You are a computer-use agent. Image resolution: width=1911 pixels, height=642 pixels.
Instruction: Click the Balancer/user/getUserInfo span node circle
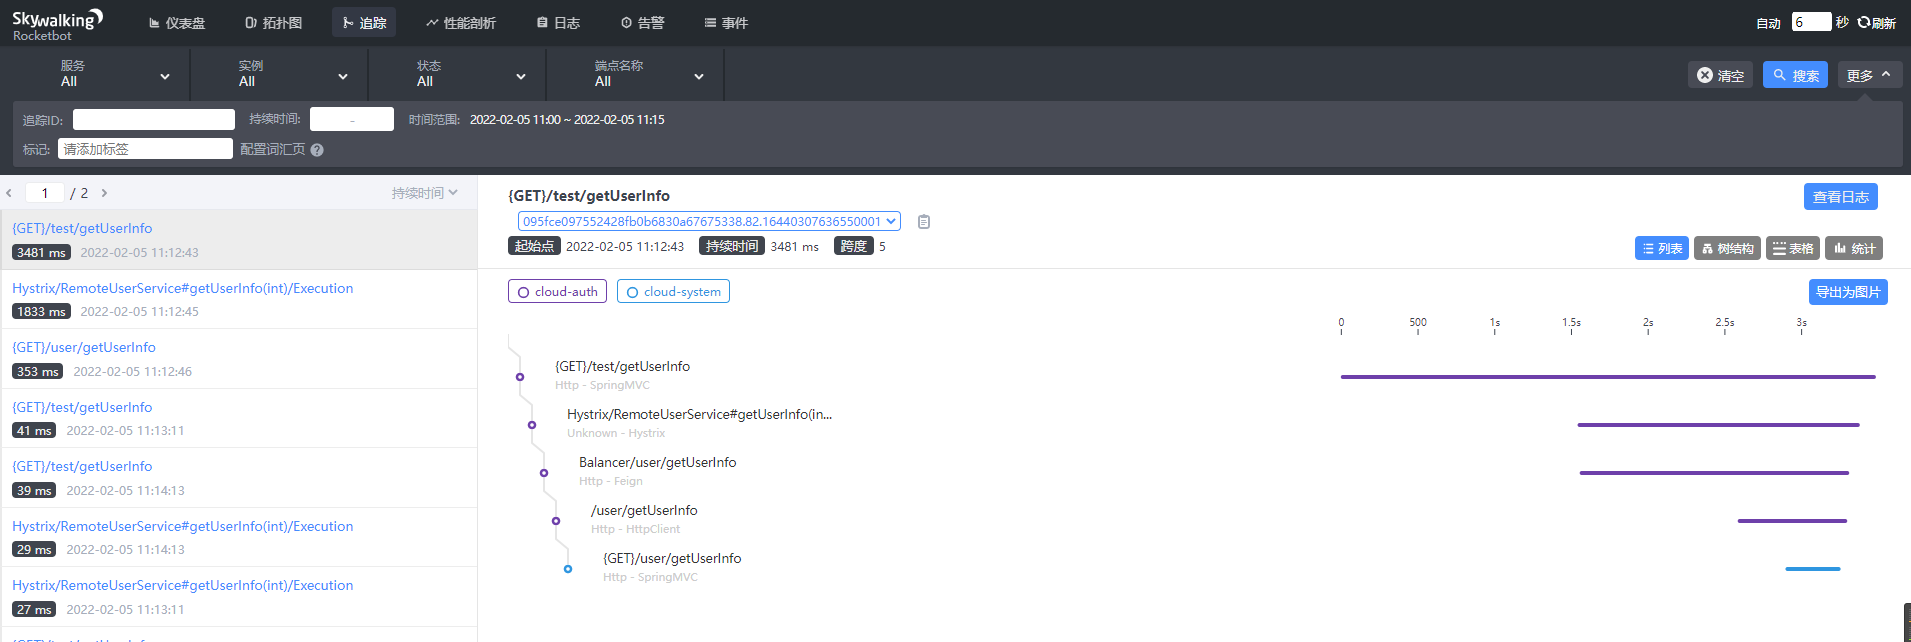[544, 473]
